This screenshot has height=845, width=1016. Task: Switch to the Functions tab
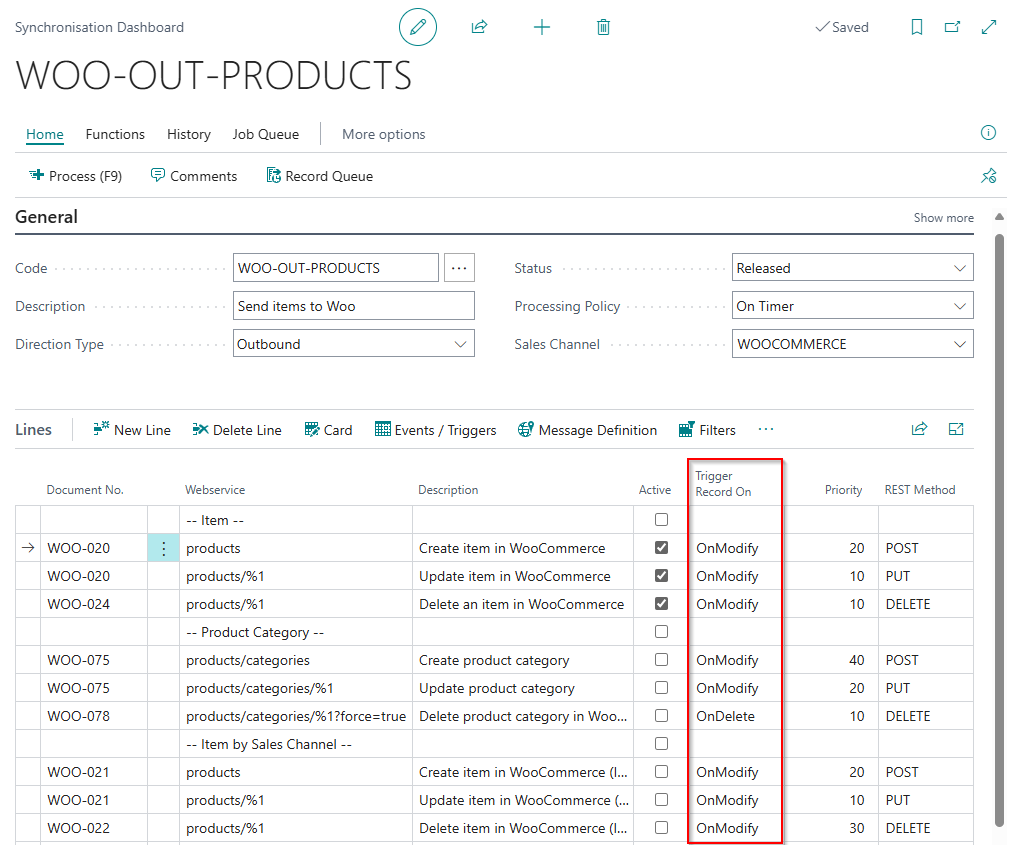pyautogui.click(x=115, y=134)
